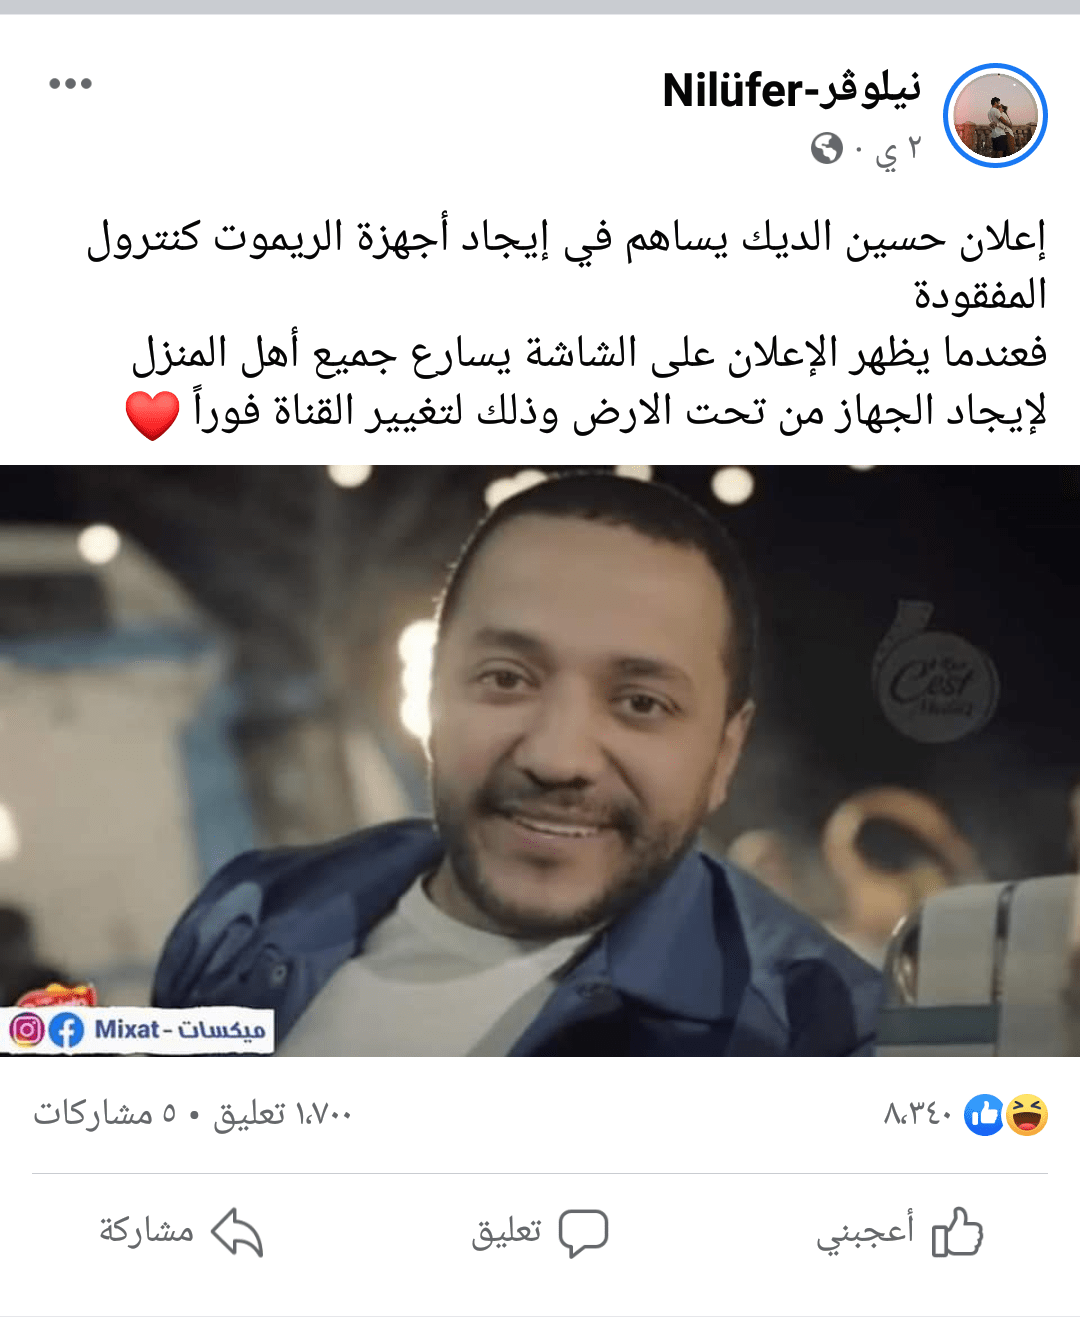This screenshot has width=1080, height=1325.
Task: Open the ١٬٧٠٠ تعليق comments count
Action: coord(282,1113)
